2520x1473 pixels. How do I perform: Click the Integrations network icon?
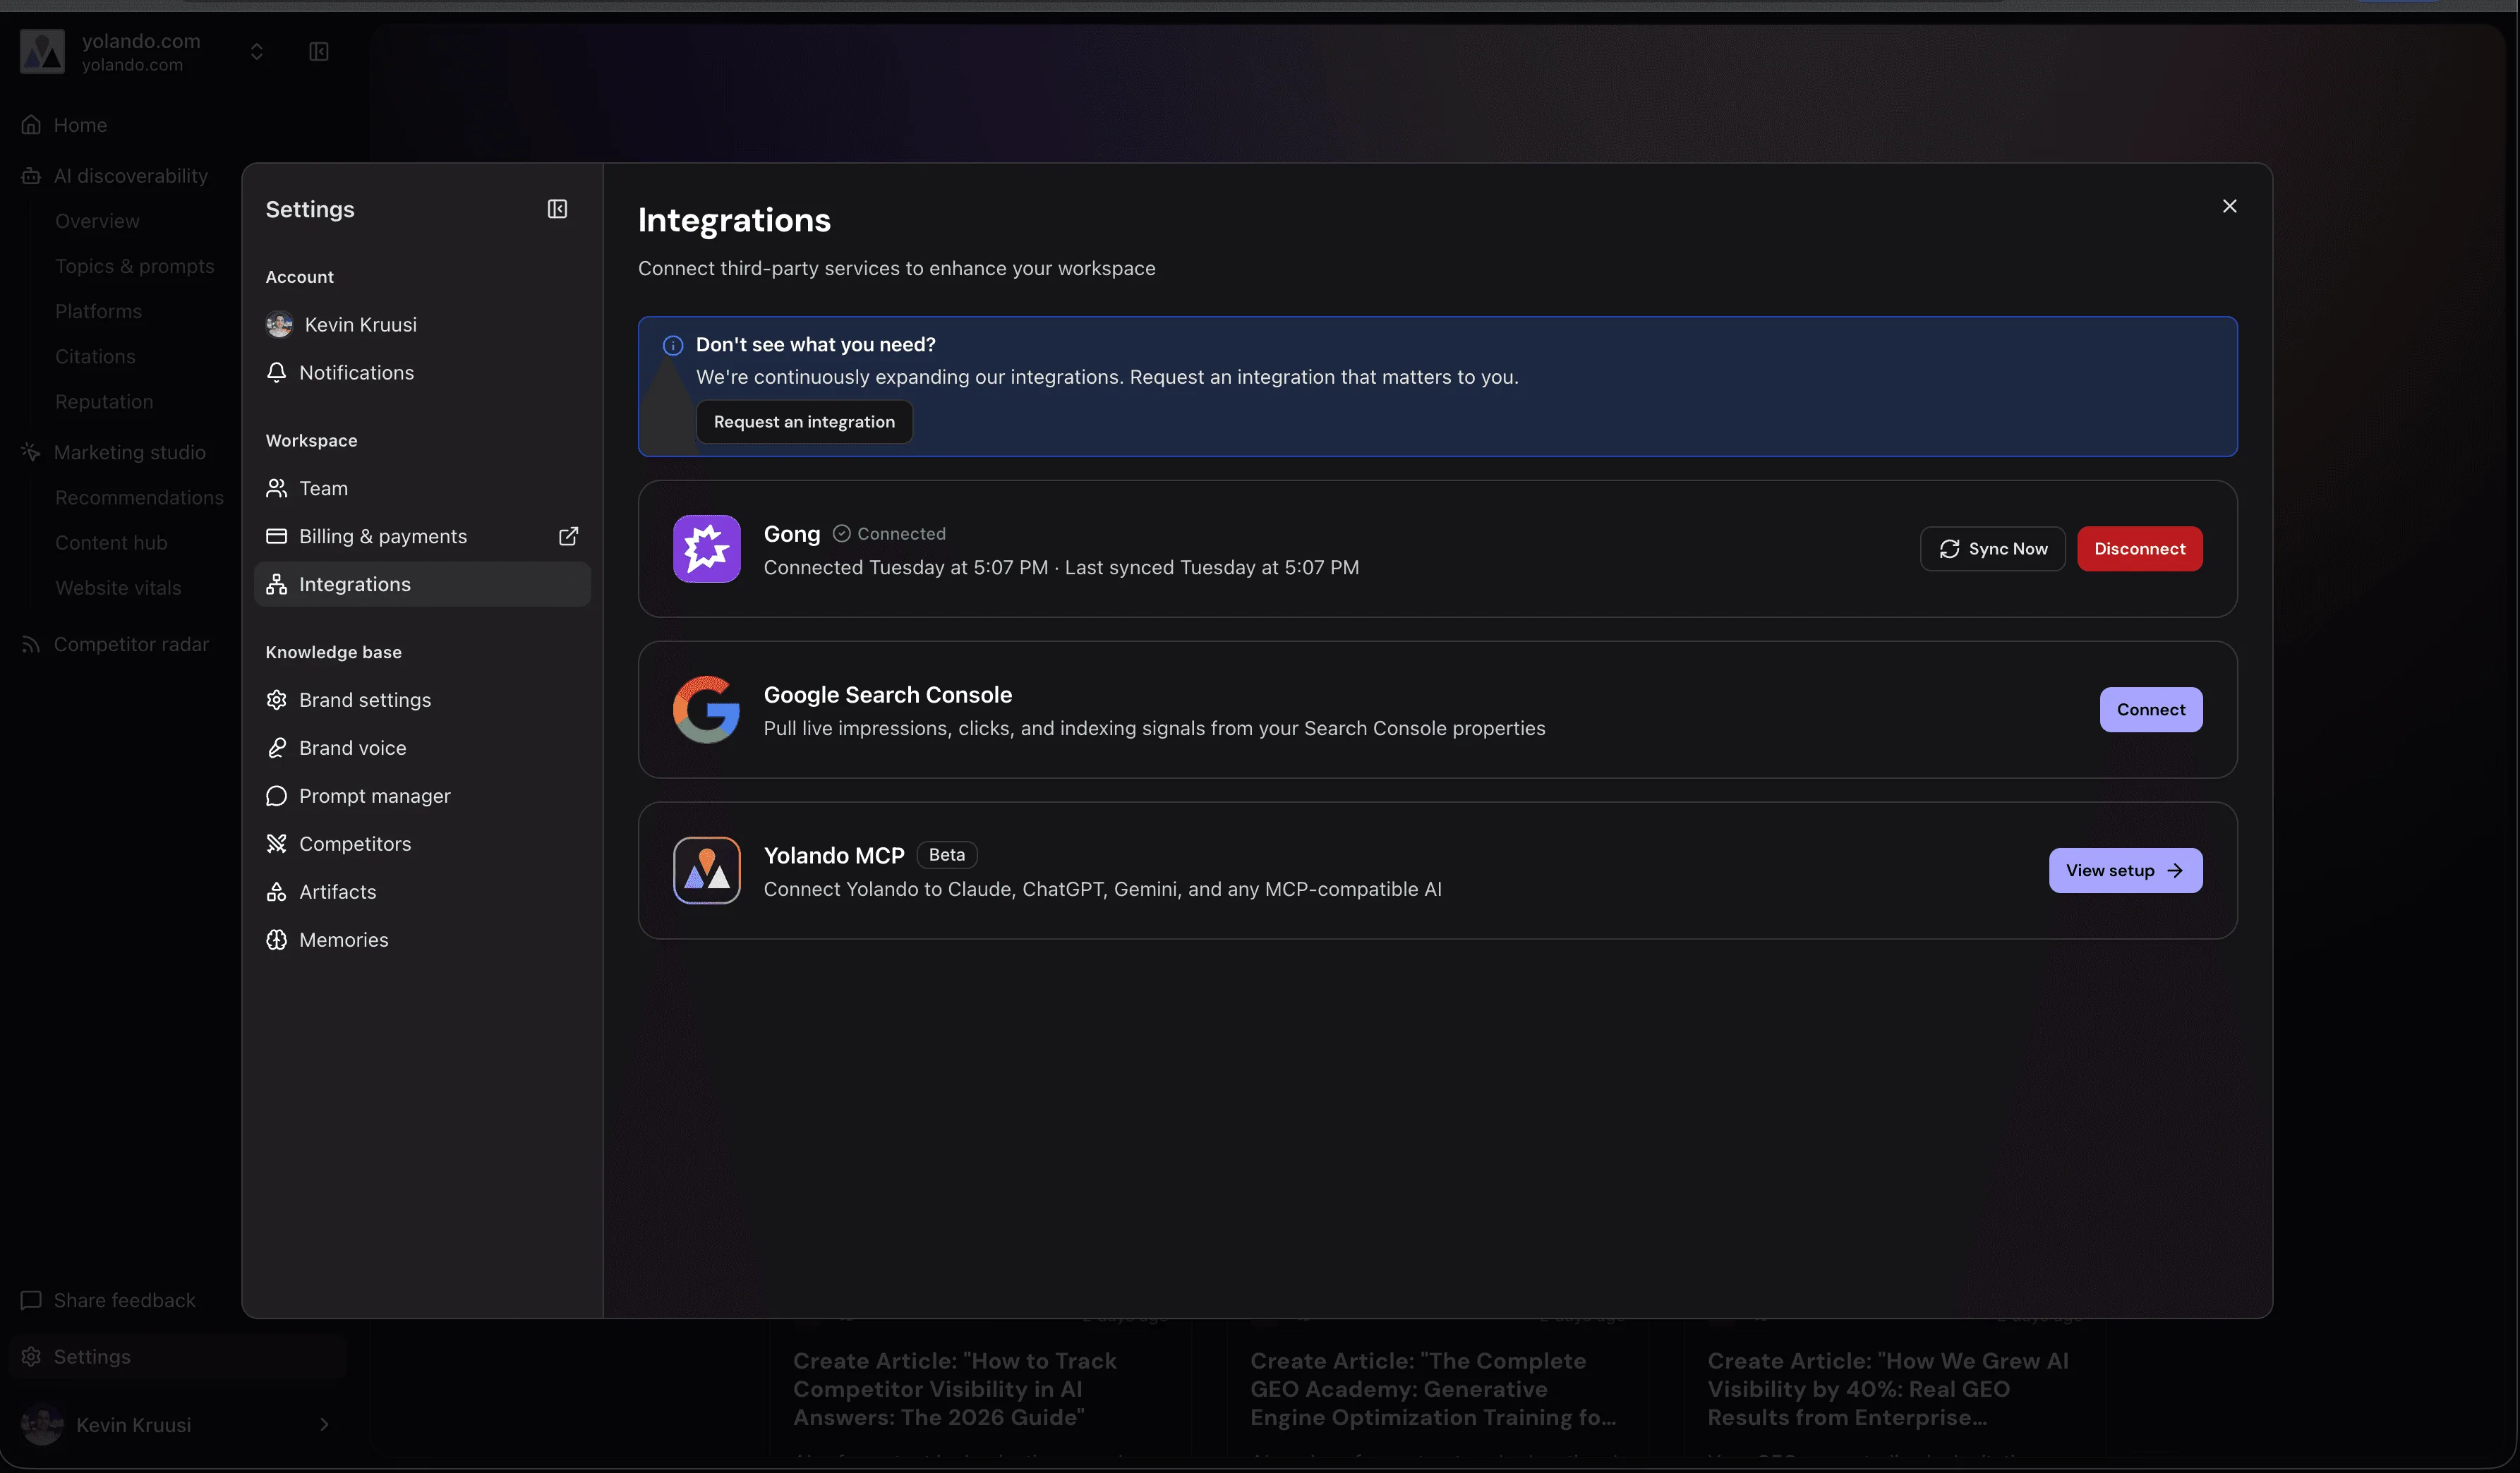(x=276, y=585)
